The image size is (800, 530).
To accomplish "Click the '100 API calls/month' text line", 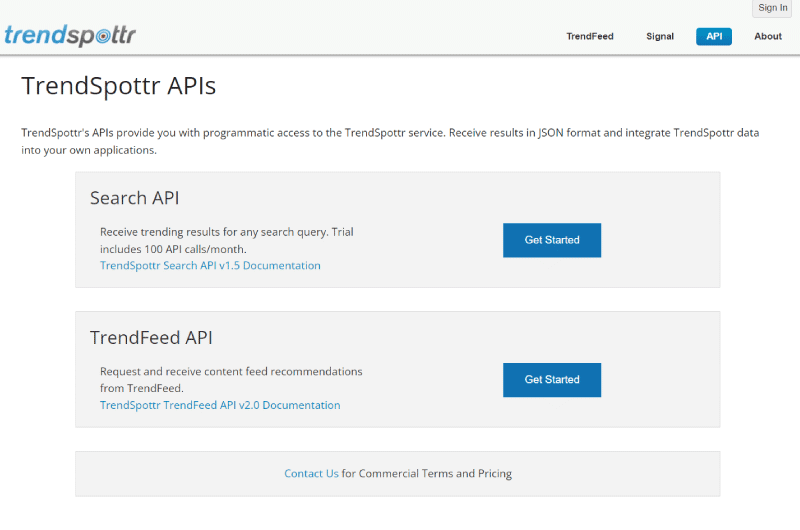I will (173, 249).
